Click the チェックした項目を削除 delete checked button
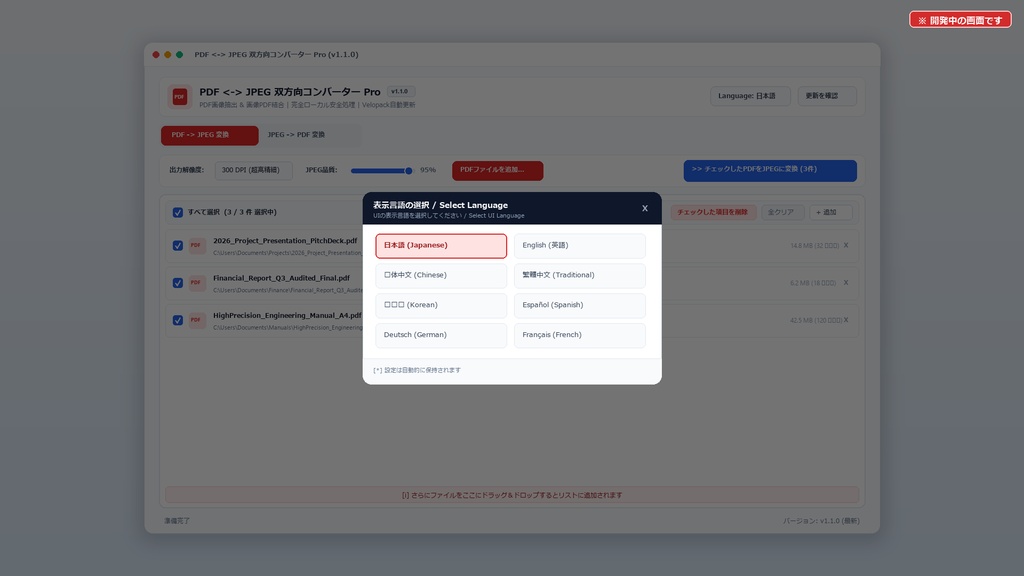Image resolution: width=1024 pixels, height=576 pixels. 712,212
